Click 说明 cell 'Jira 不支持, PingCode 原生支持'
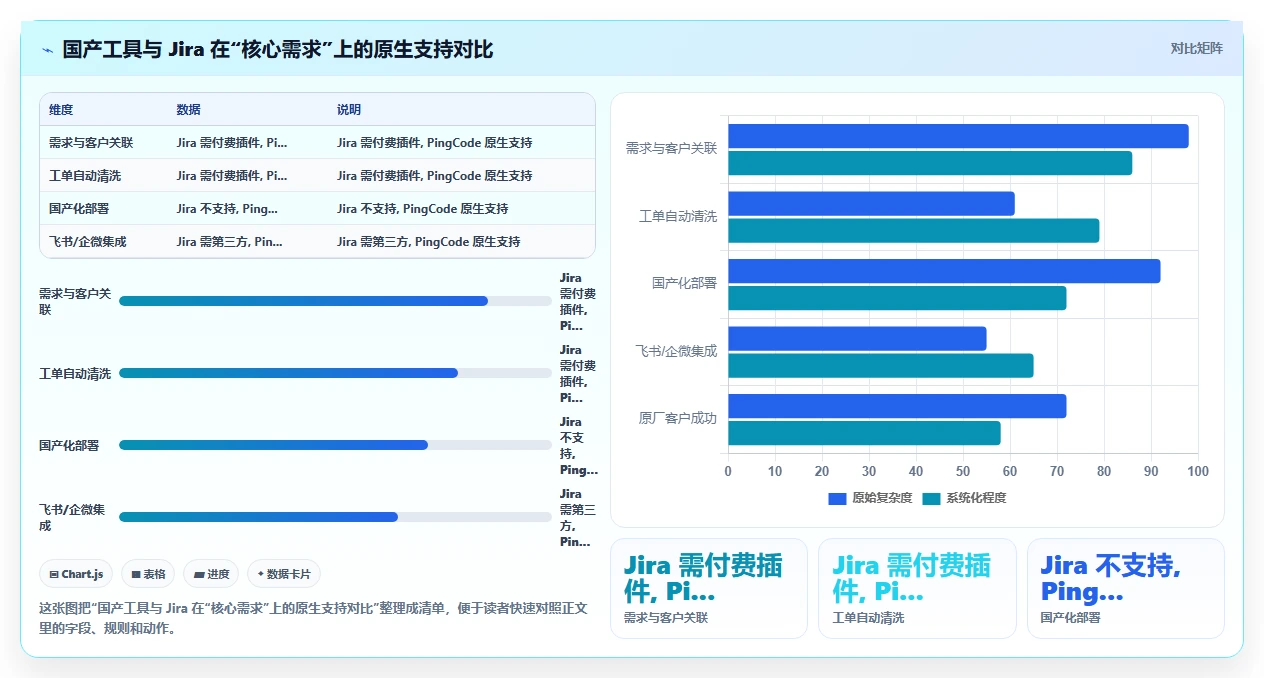This screenshot has height=678, width=1264. [423, 209]
